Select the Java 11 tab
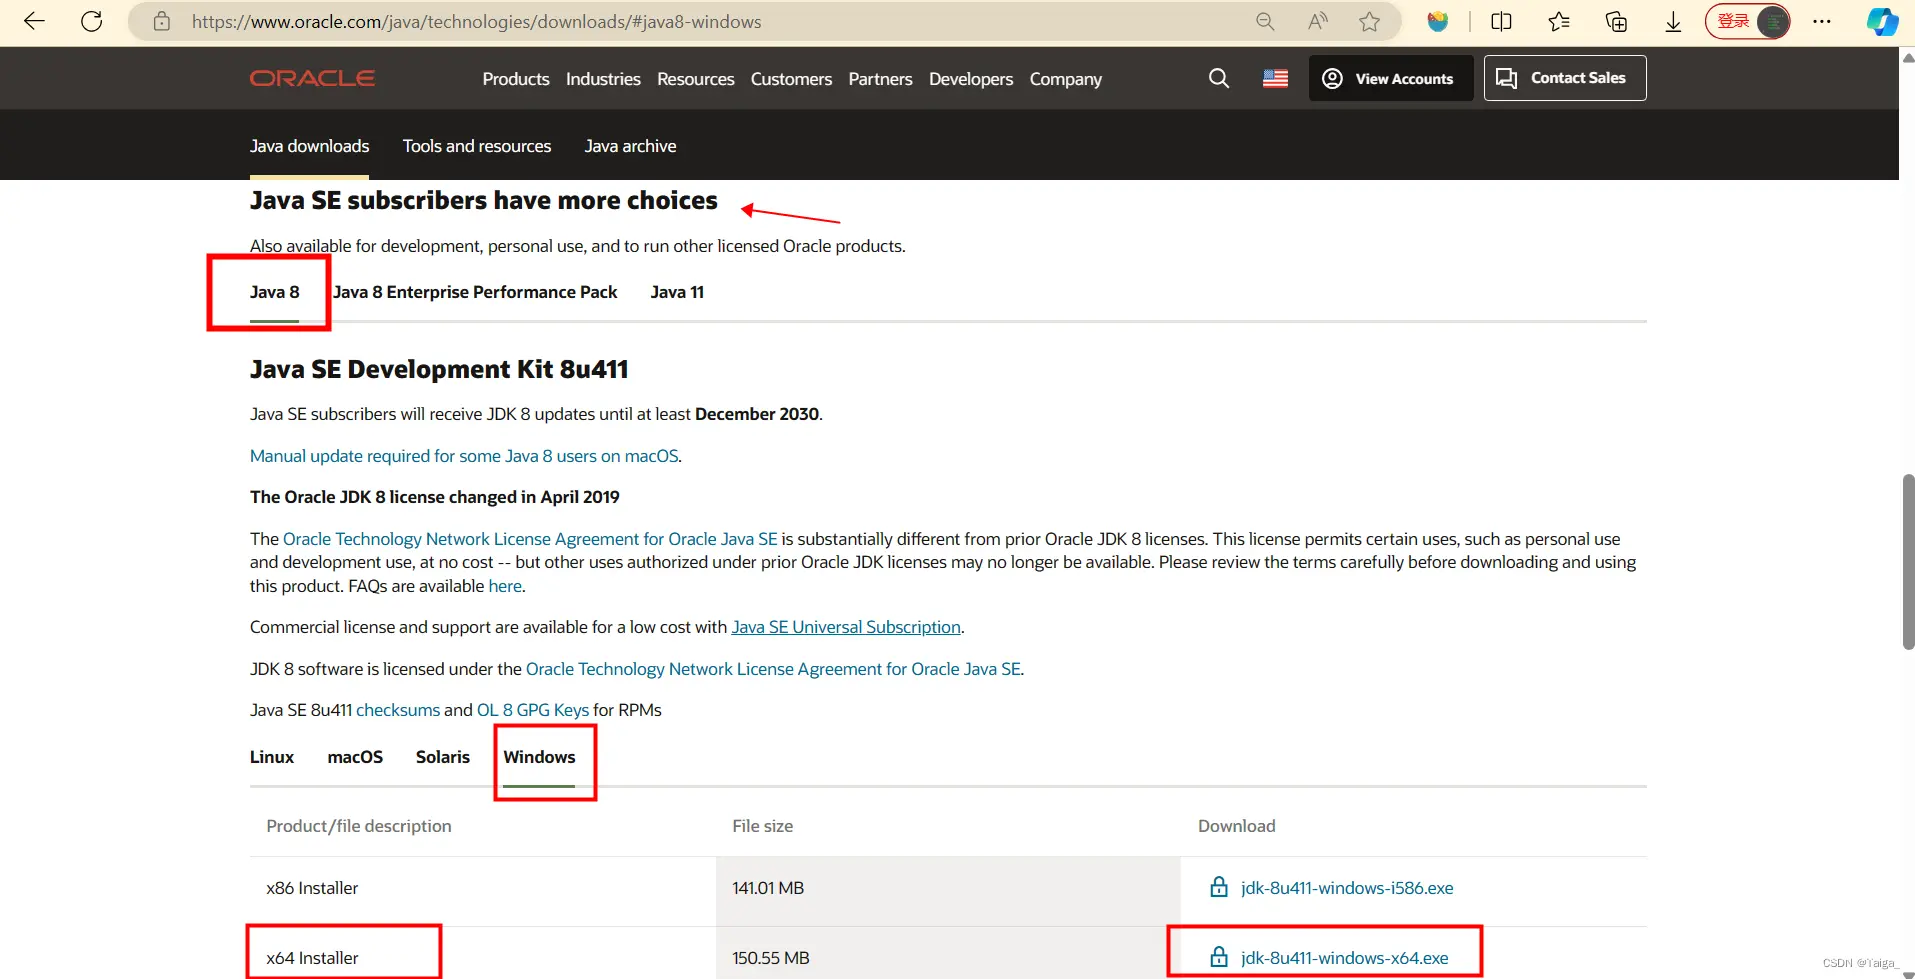 click(677, 292)
